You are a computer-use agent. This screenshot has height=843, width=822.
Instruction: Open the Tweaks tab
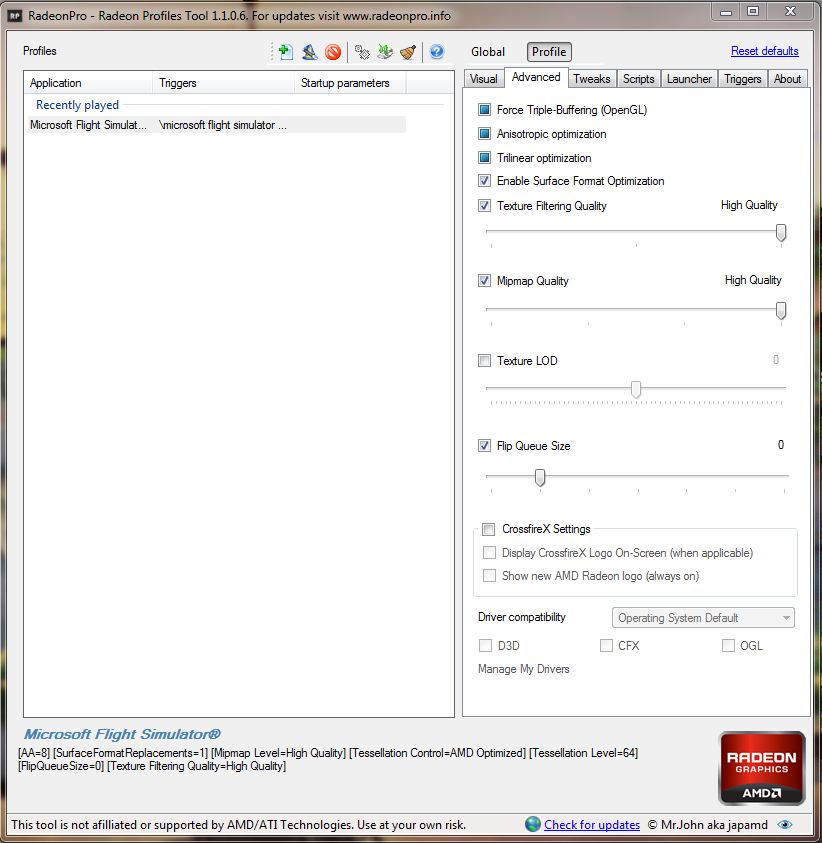(x=592, y=78)
